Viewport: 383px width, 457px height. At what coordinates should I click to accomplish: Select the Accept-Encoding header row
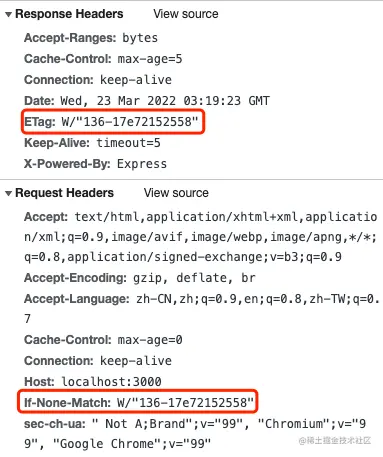tap(140, 278)
